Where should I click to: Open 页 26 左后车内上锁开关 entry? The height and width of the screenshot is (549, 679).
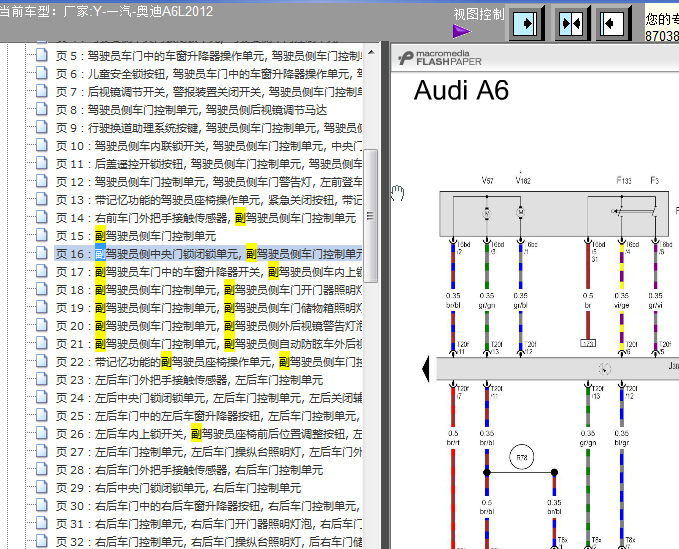[x=209, y=434]
